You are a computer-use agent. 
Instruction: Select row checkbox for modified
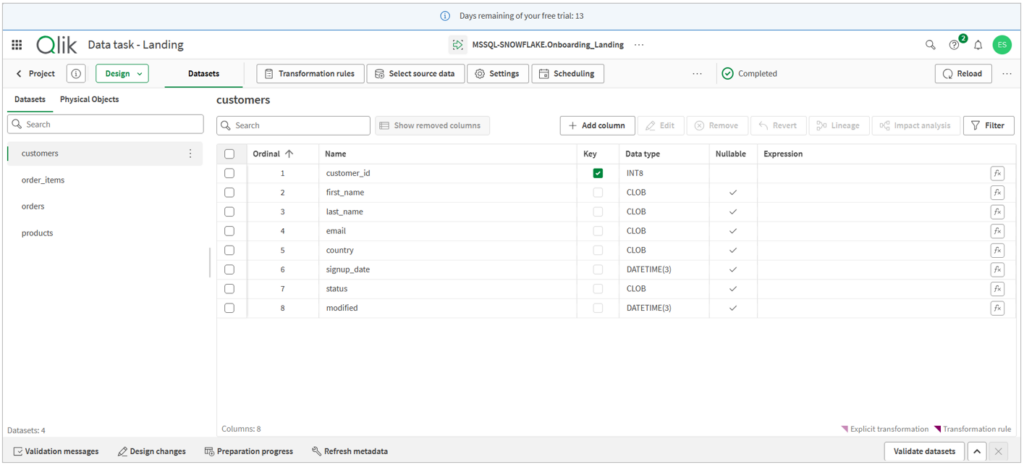[229, 308]
